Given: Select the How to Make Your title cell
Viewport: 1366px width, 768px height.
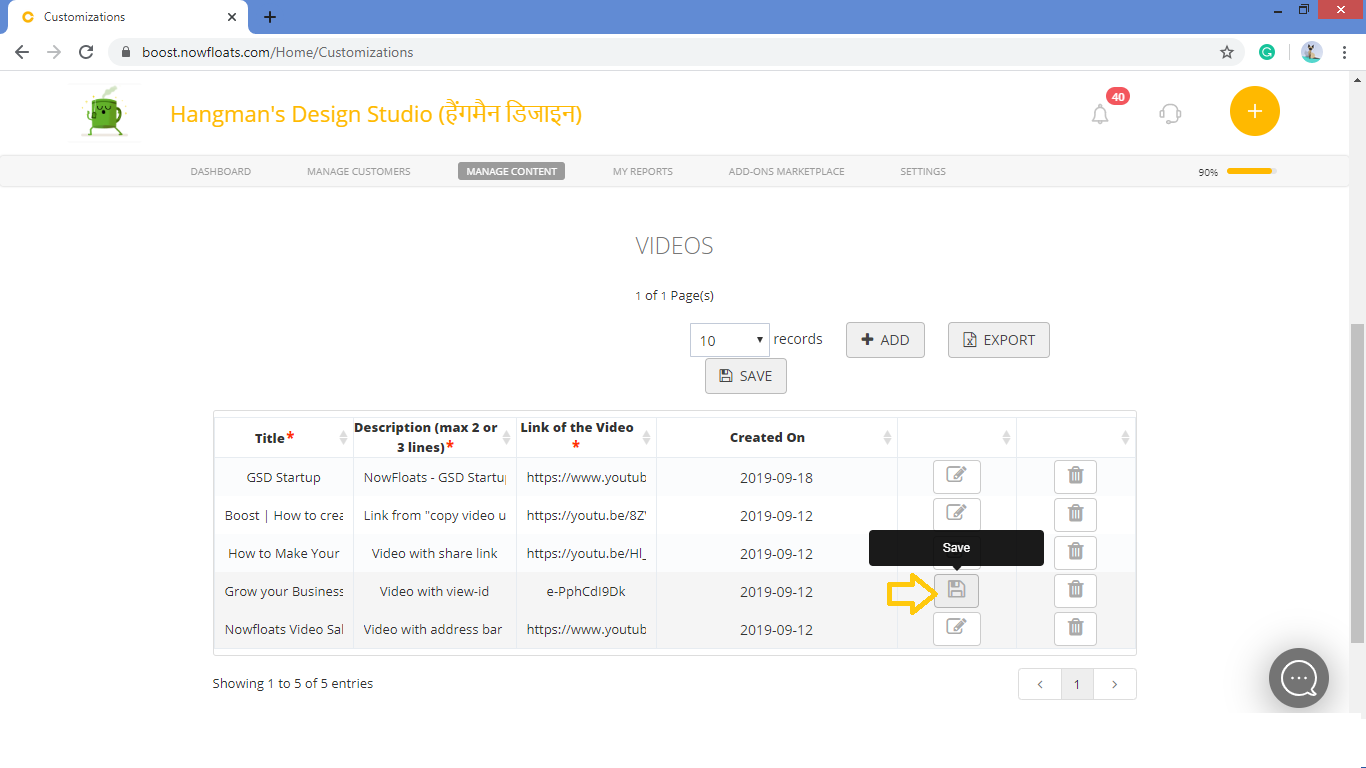Looking at the screenshot, I should point(284,553).
